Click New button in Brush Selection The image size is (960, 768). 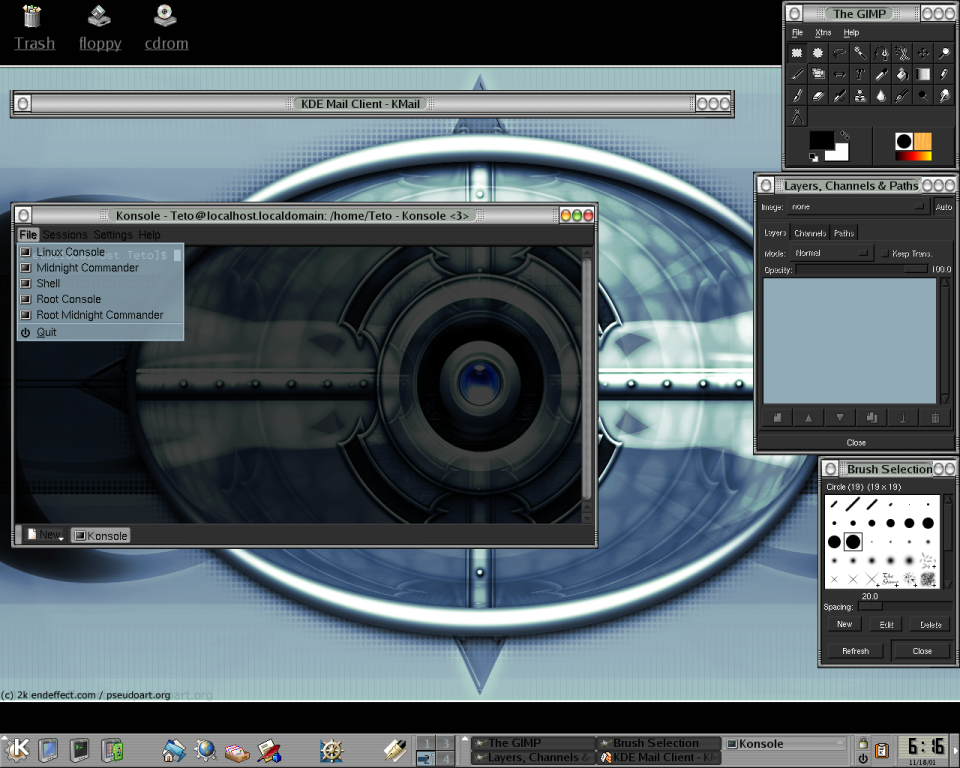[x=844, y=624]
